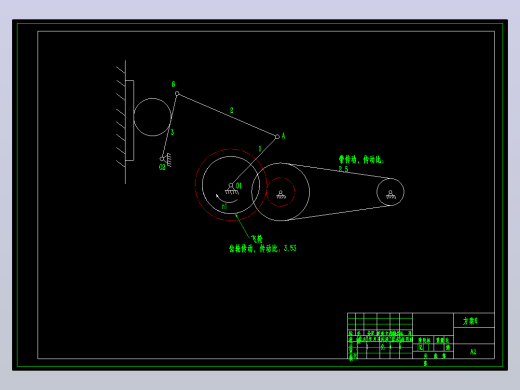Select the link number 2 label
Image resolution: width=520 pixels, height=390 pixels.
tap(232, 110)
